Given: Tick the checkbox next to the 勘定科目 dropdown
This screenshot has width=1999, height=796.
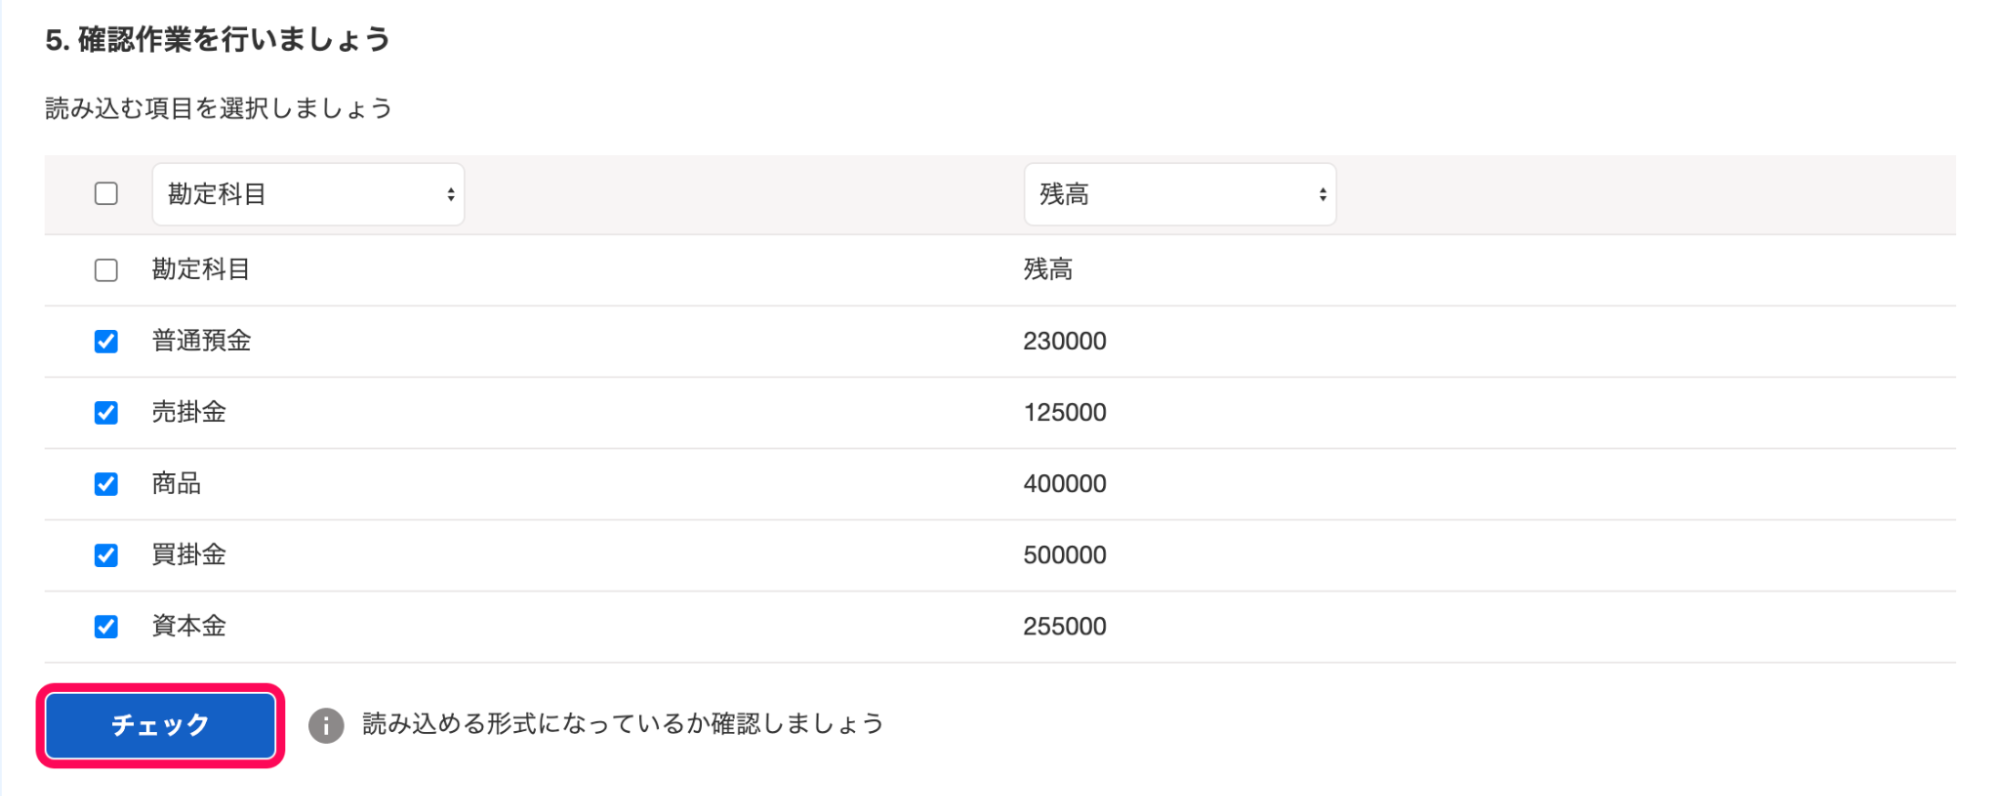Looking at the screenshot, I should click(106, 194).
